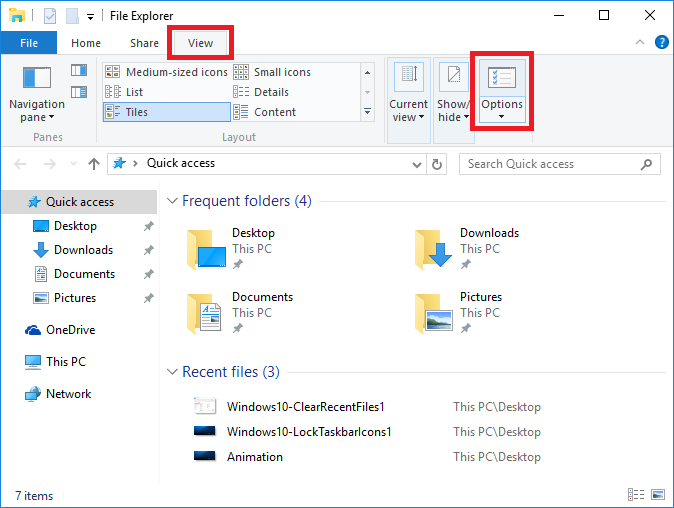The height and width of the screenshot is (508, 674).
Task: Switch to the Home ribbon tab
Action: pos(86,43)
